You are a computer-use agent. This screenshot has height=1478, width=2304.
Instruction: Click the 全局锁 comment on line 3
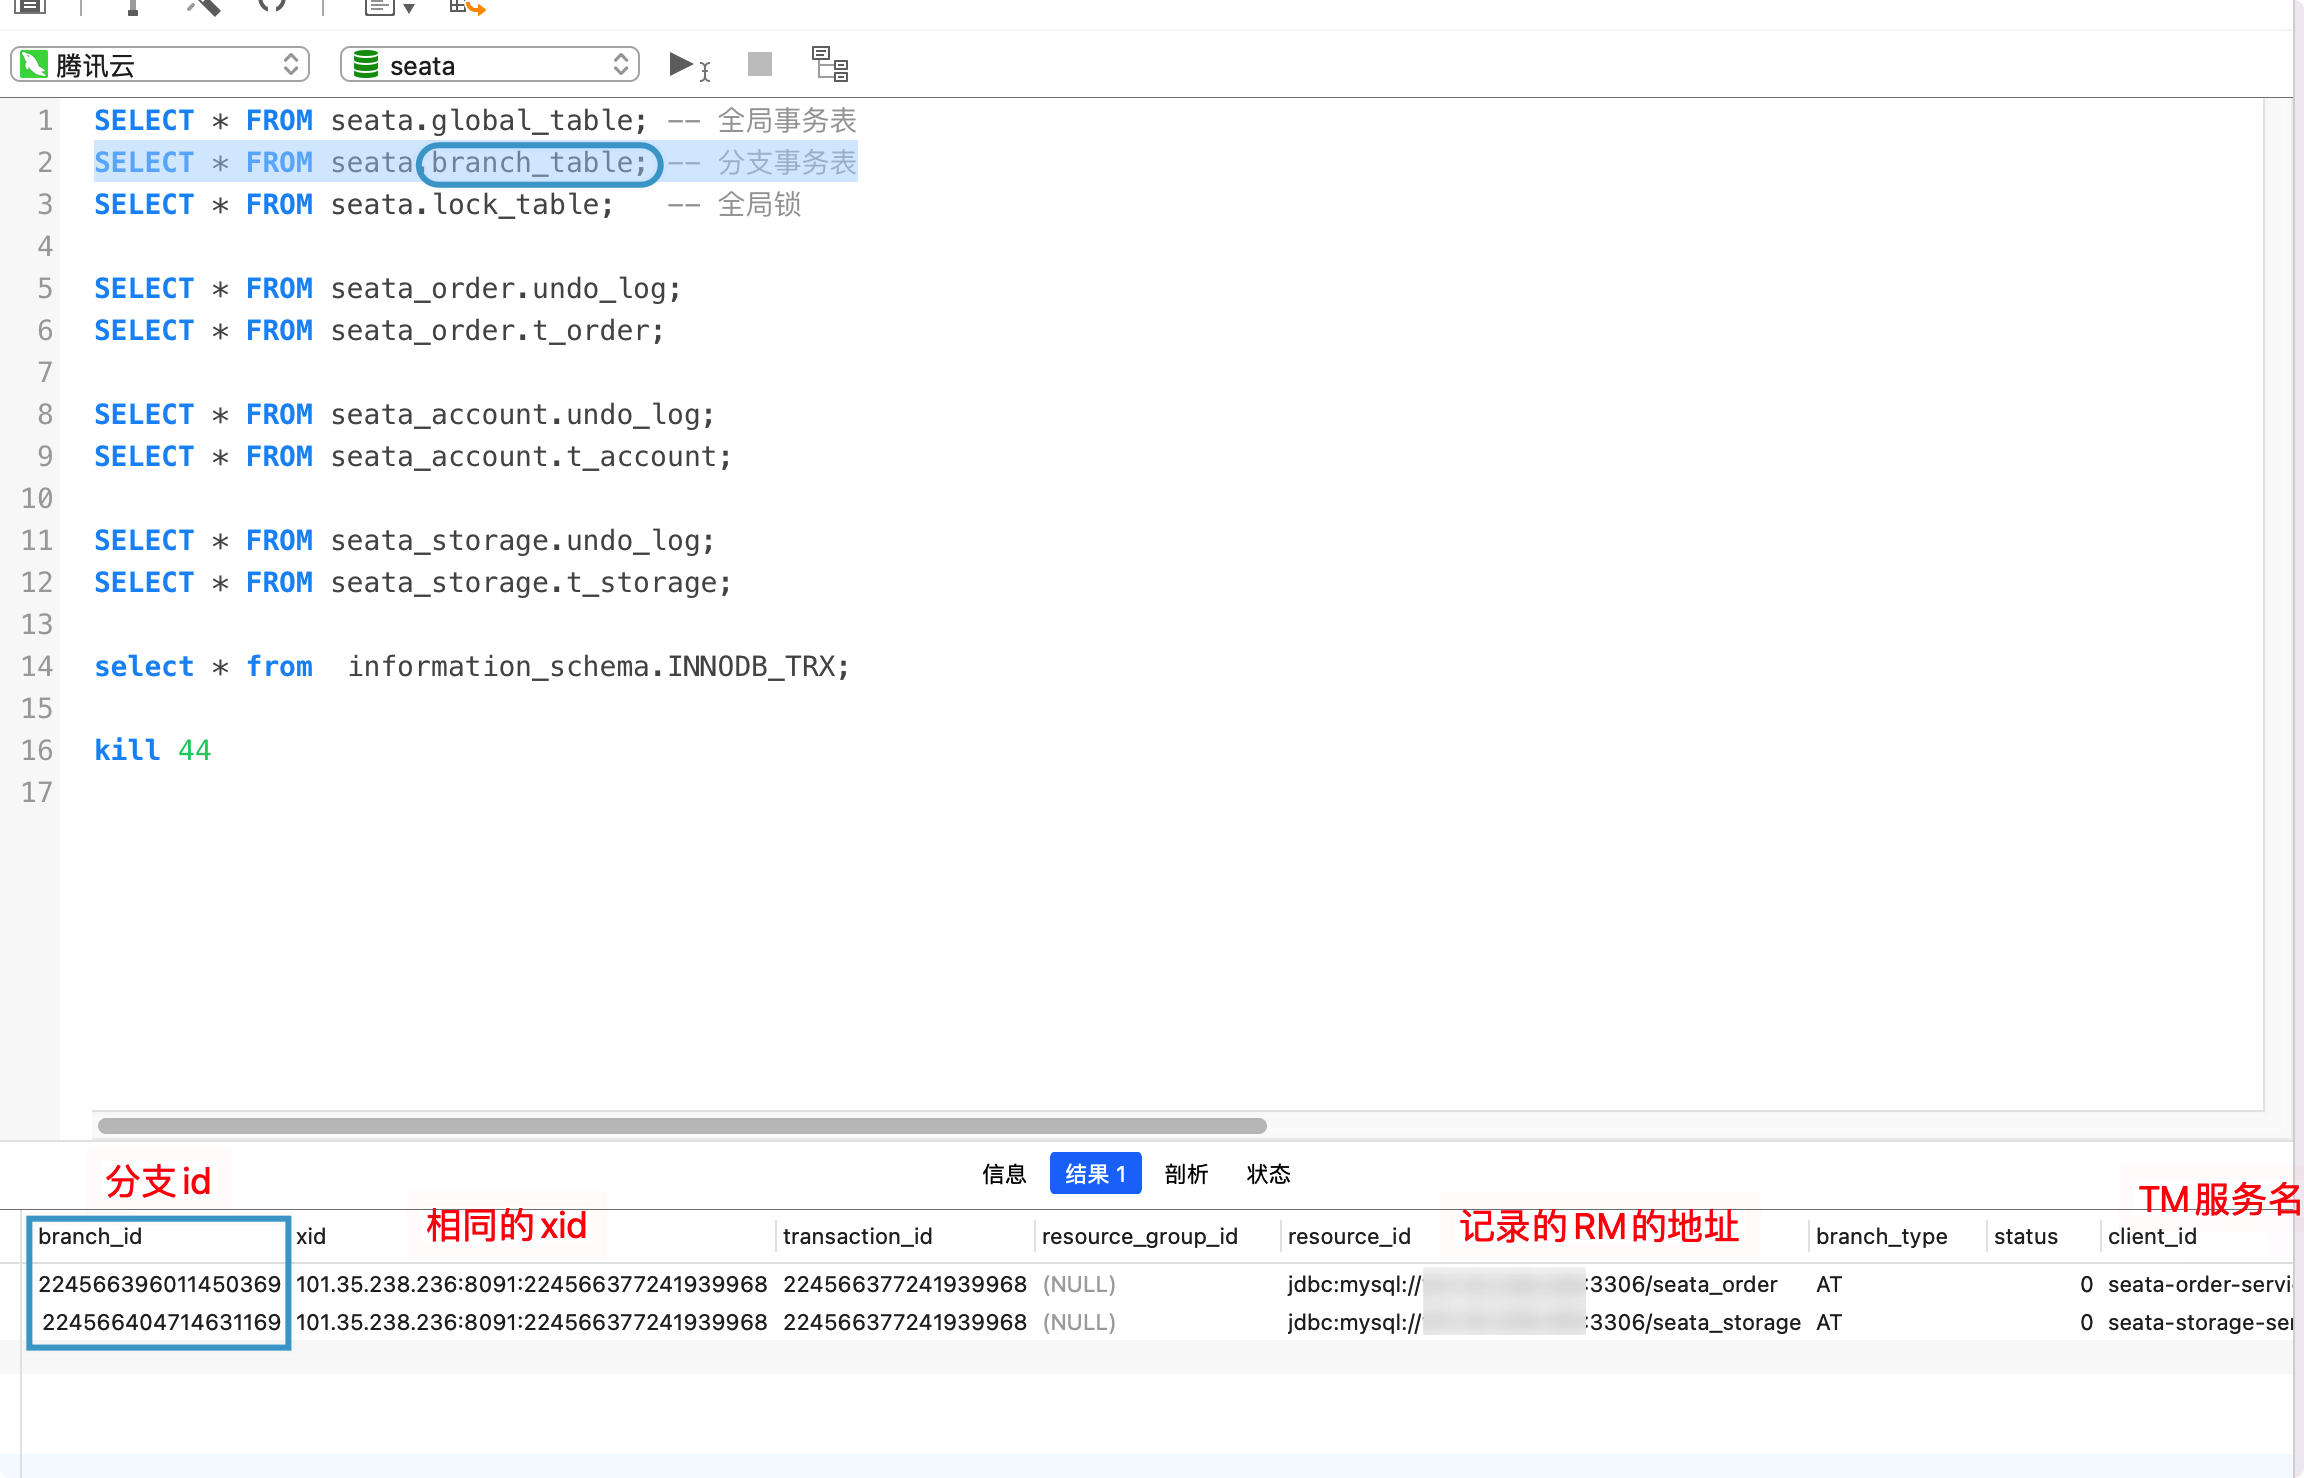759,204
